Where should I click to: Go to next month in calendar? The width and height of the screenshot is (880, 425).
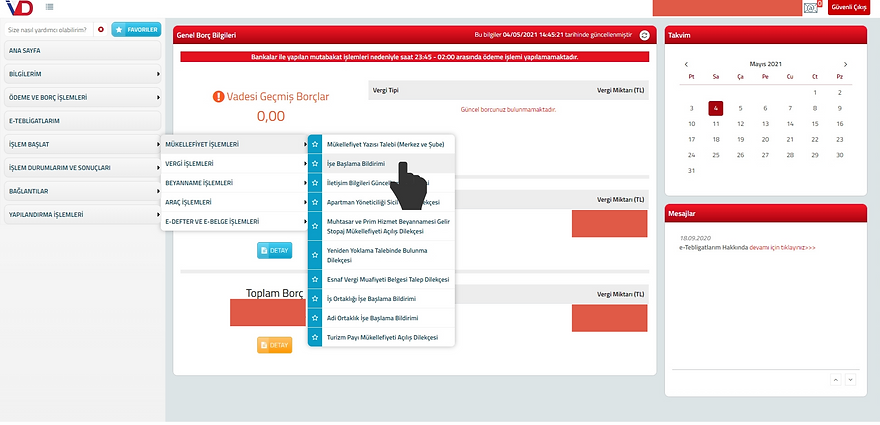(x=845, y=65)
